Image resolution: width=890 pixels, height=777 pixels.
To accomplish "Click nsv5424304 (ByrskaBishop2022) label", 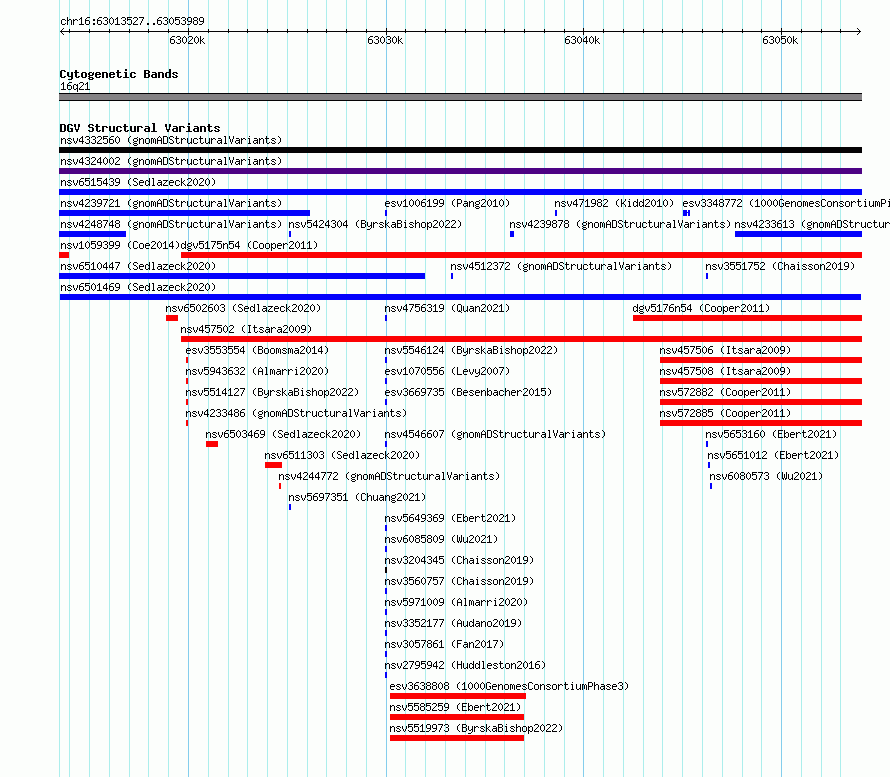I will click(375, 224).
